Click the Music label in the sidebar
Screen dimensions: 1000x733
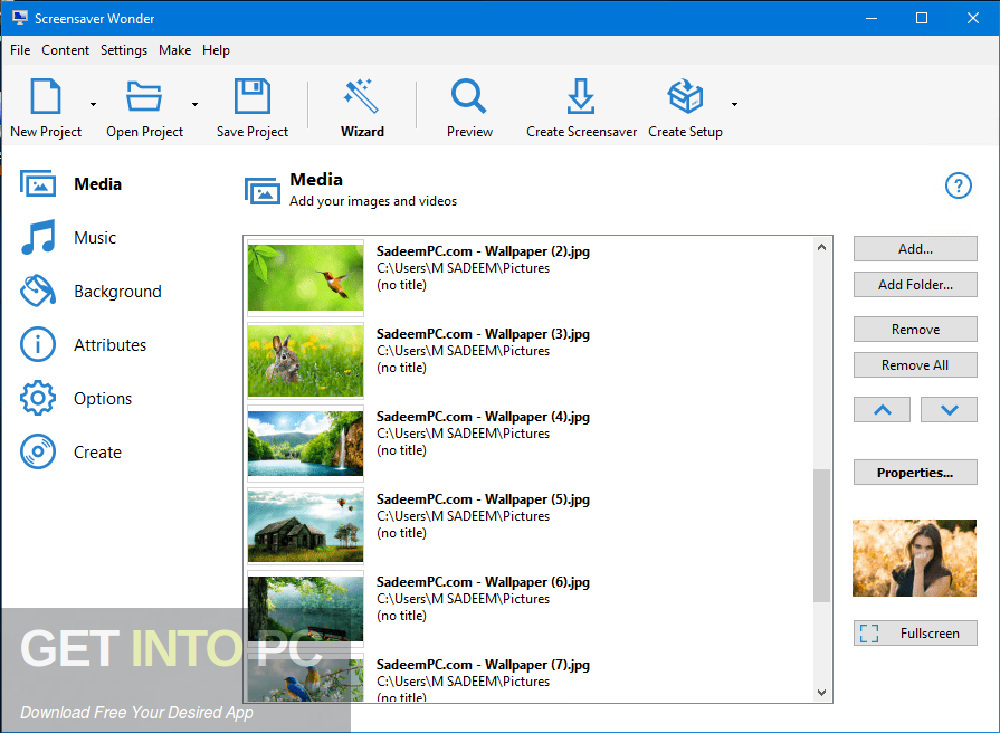[x=95, y=238]
